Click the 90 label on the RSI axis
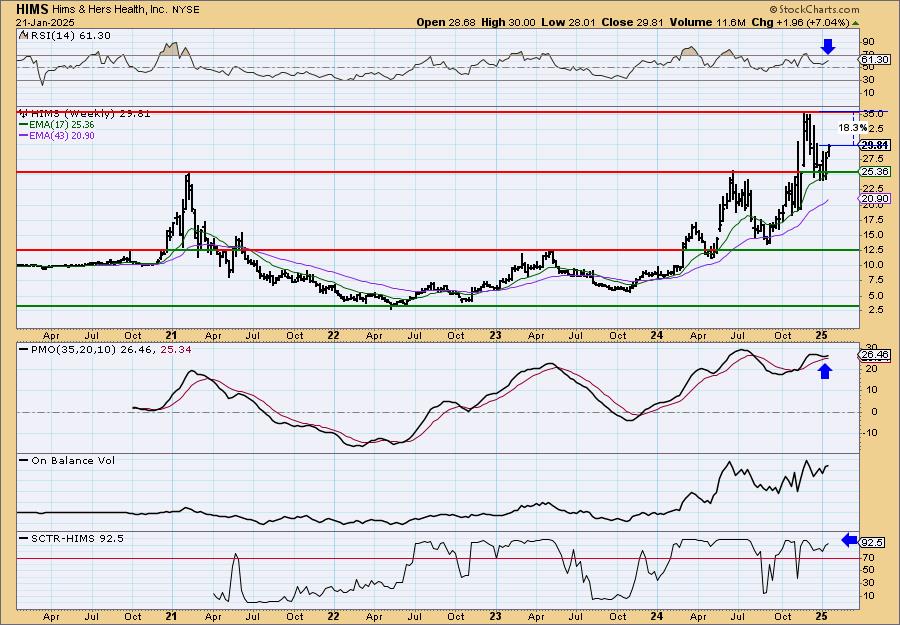The image size is (900, 625). tap(868, 42)
